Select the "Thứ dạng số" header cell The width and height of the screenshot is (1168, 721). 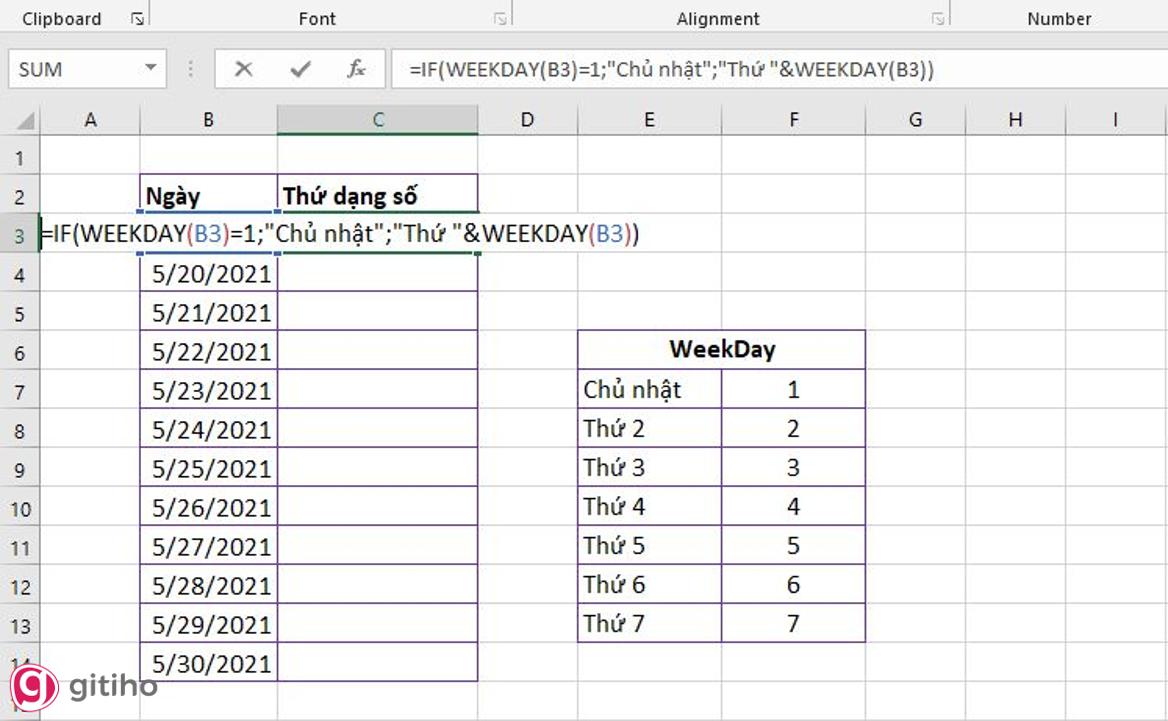point(378,196)
